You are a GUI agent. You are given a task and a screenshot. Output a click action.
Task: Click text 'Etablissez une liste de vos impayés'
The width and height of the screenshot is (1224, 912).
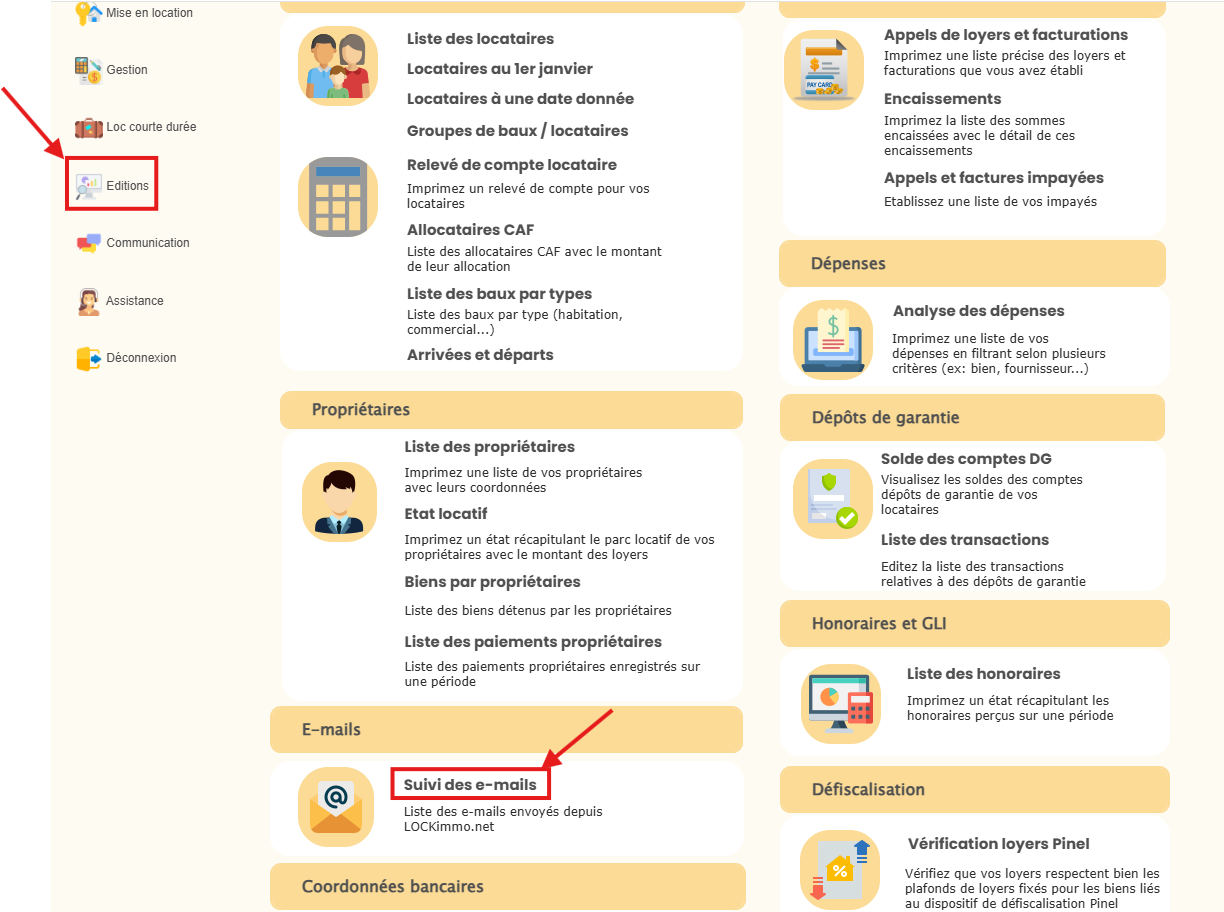[991, 202]
